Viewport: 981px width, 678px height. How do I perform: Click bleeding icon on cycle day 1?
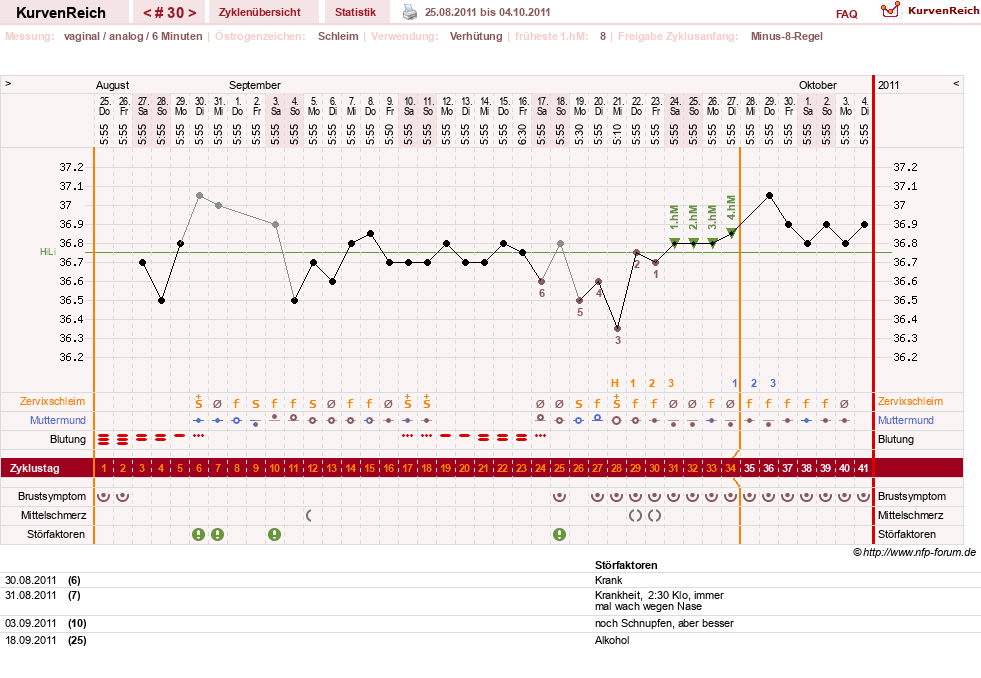(x=104, y=440)
